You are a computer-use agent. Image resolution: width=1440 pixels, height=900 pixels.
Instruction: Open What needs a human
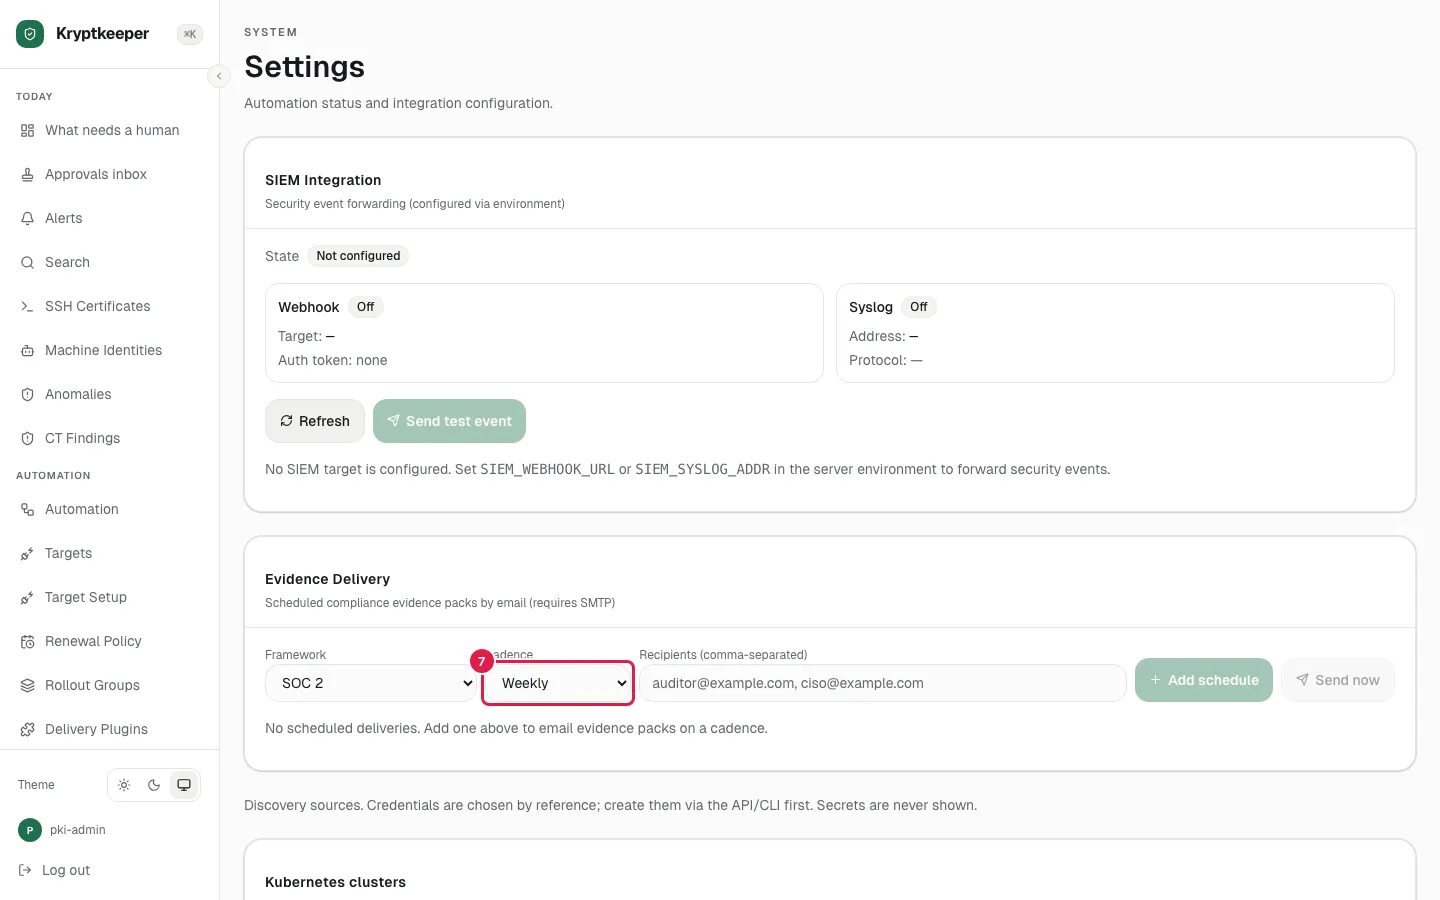[110, 130]
